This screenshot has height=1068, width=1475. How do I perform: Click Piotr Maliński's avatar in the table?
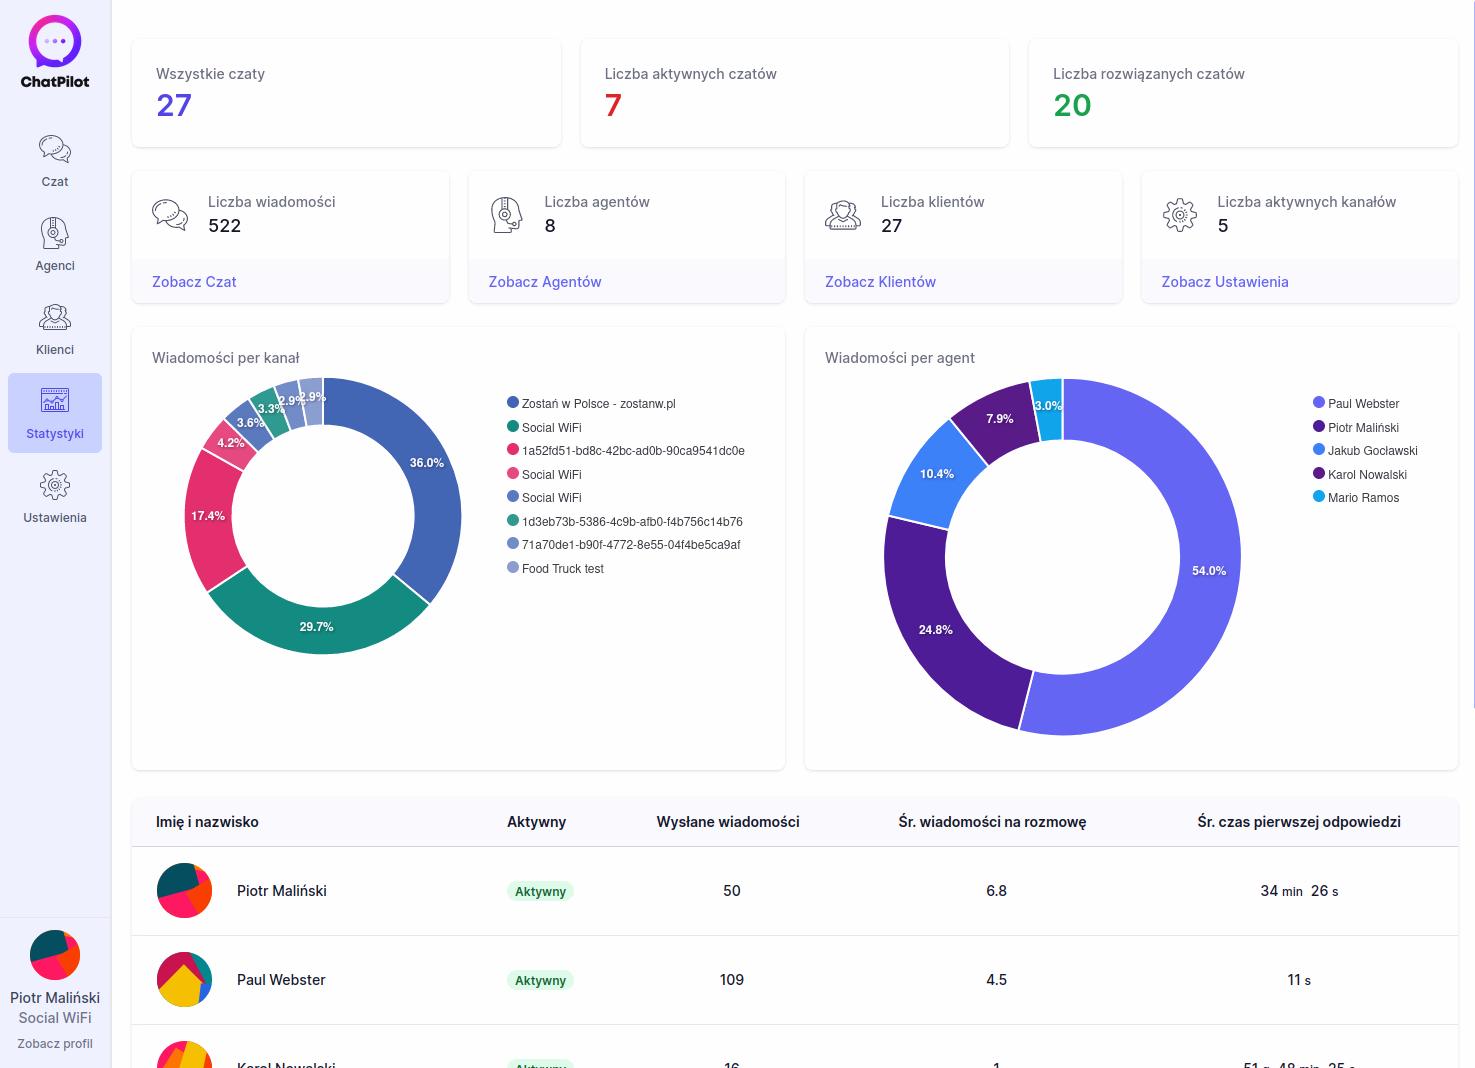[x=185, y=891]
